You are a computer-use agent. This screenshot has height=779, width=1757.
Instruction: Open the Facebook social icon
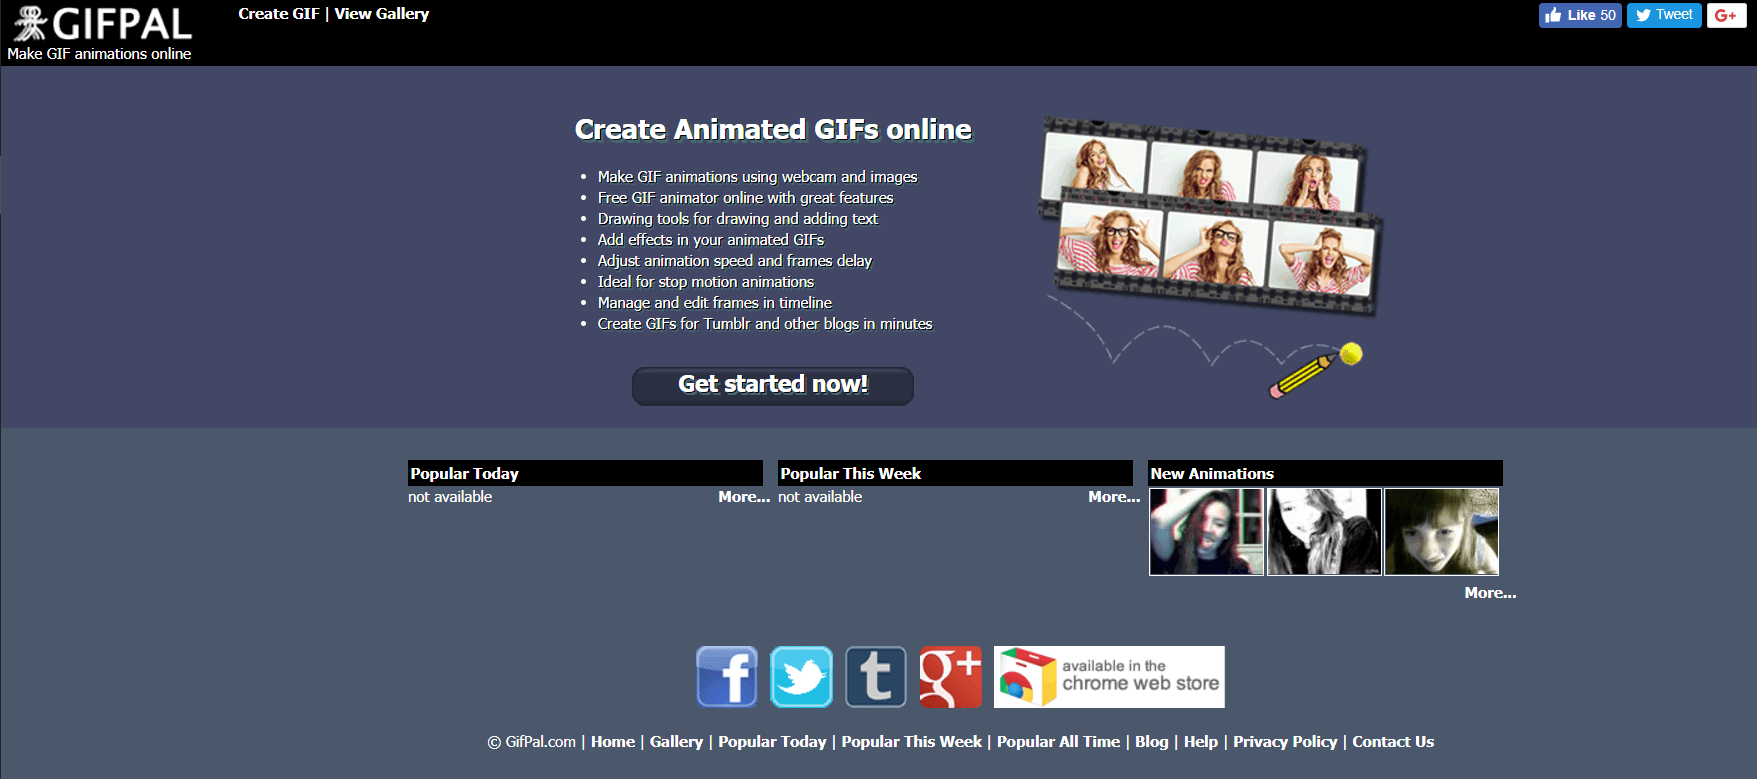[727, 677]
